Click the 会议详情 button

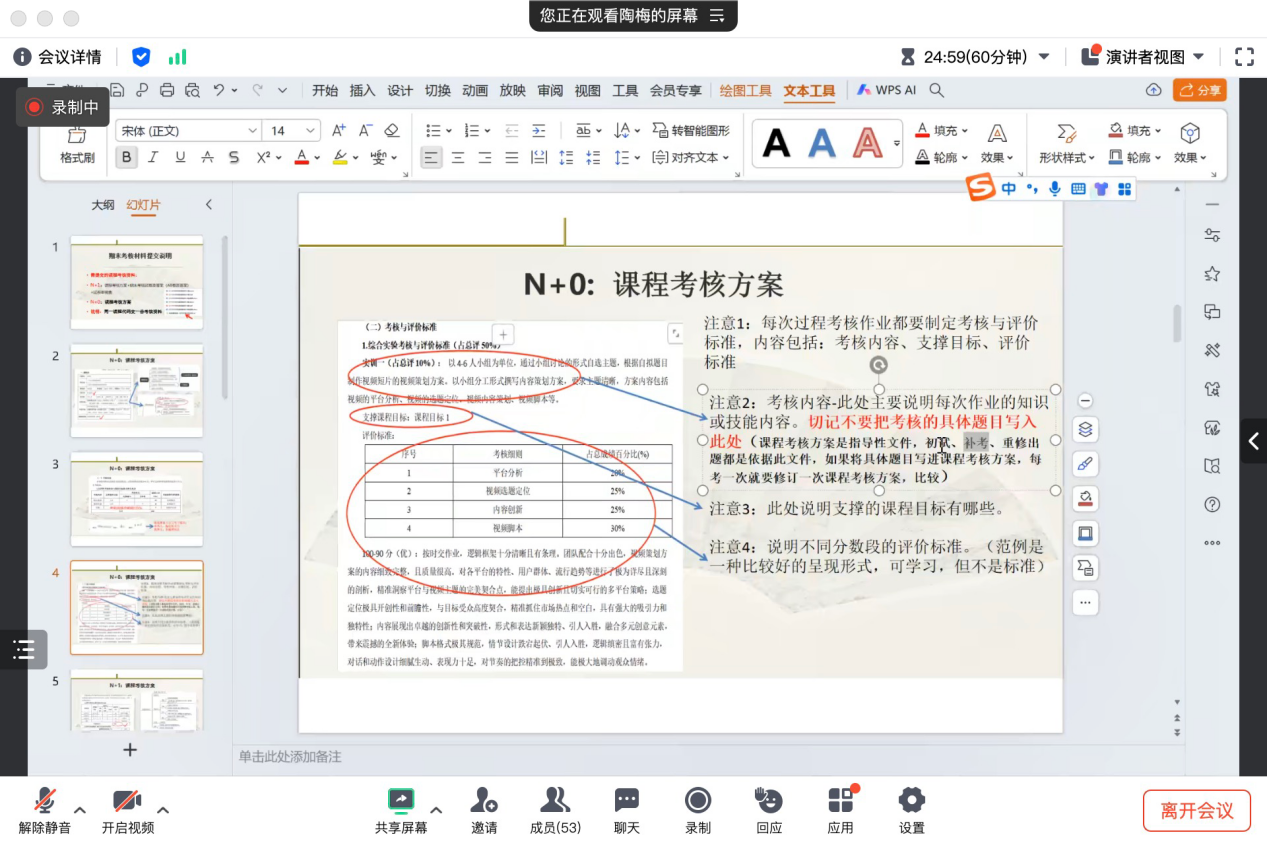(59, 57)
